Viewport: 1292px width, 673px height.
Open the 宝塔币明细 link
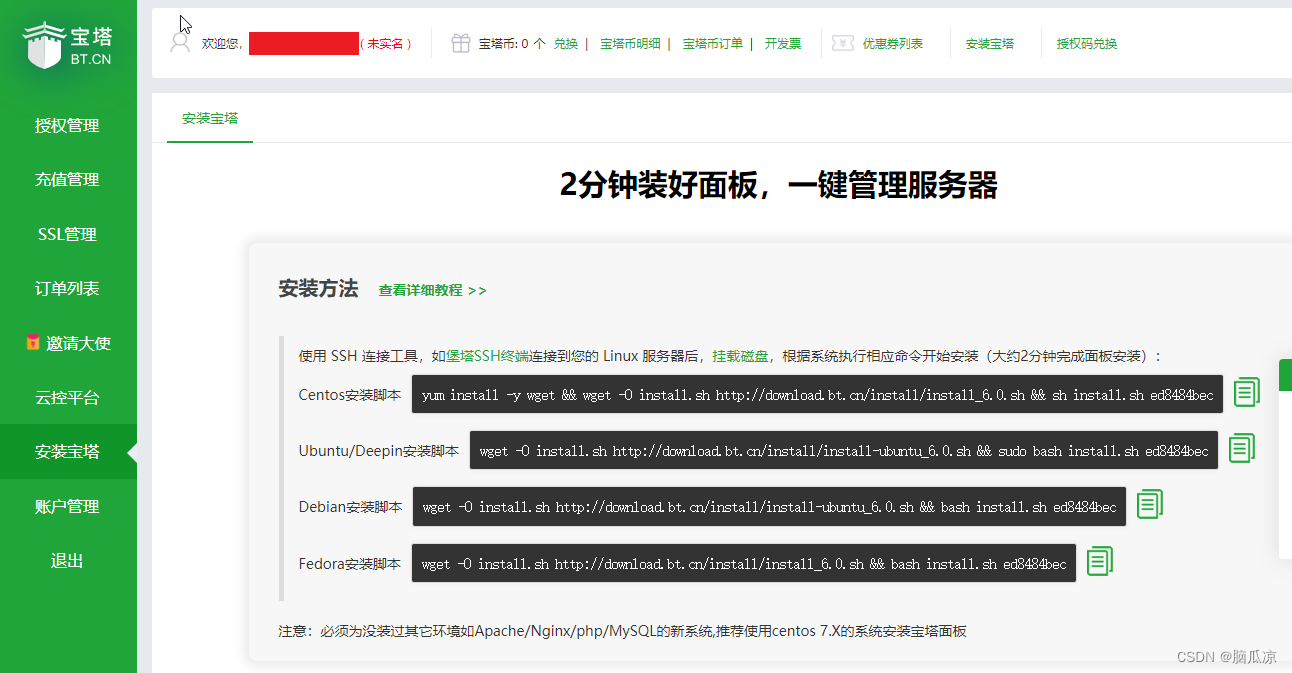point(630,44)
